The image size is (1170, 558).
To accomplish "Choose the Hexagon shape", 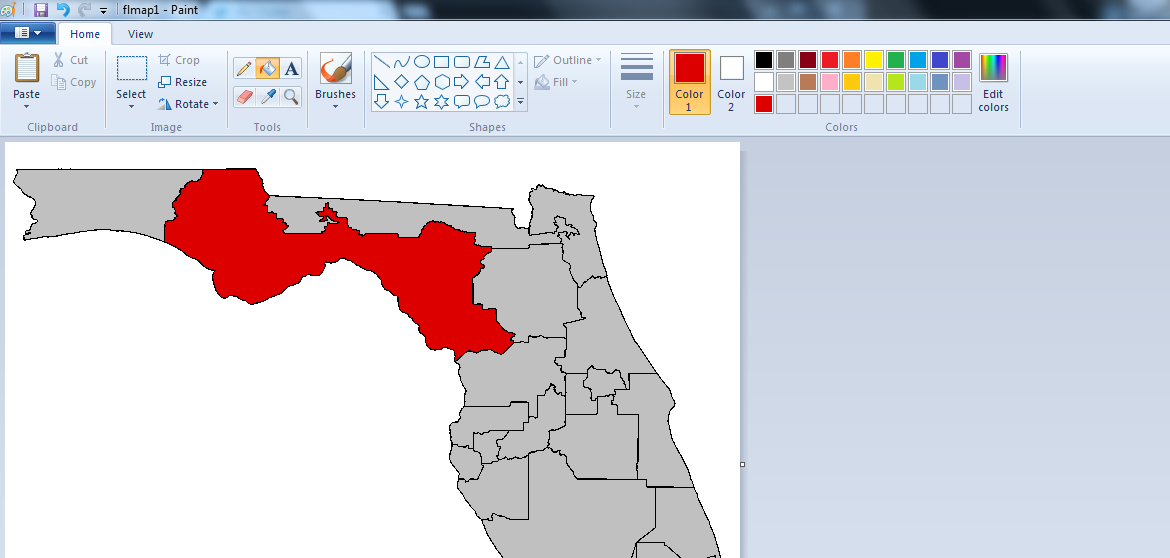I will coord(442,82).
